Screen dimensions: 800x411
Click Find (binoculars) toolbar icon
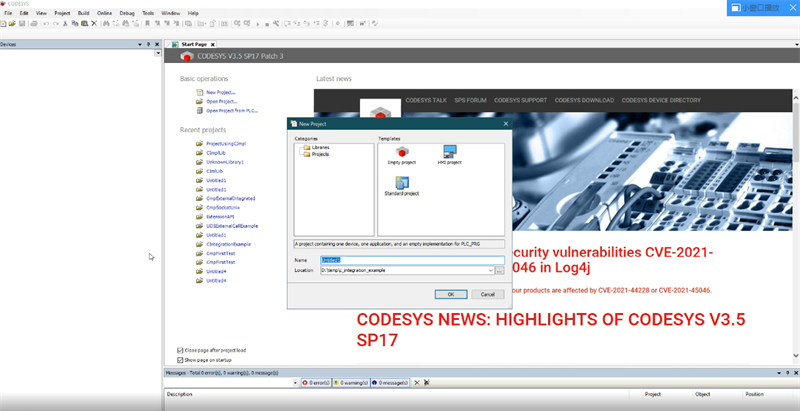tap(106, 23)
